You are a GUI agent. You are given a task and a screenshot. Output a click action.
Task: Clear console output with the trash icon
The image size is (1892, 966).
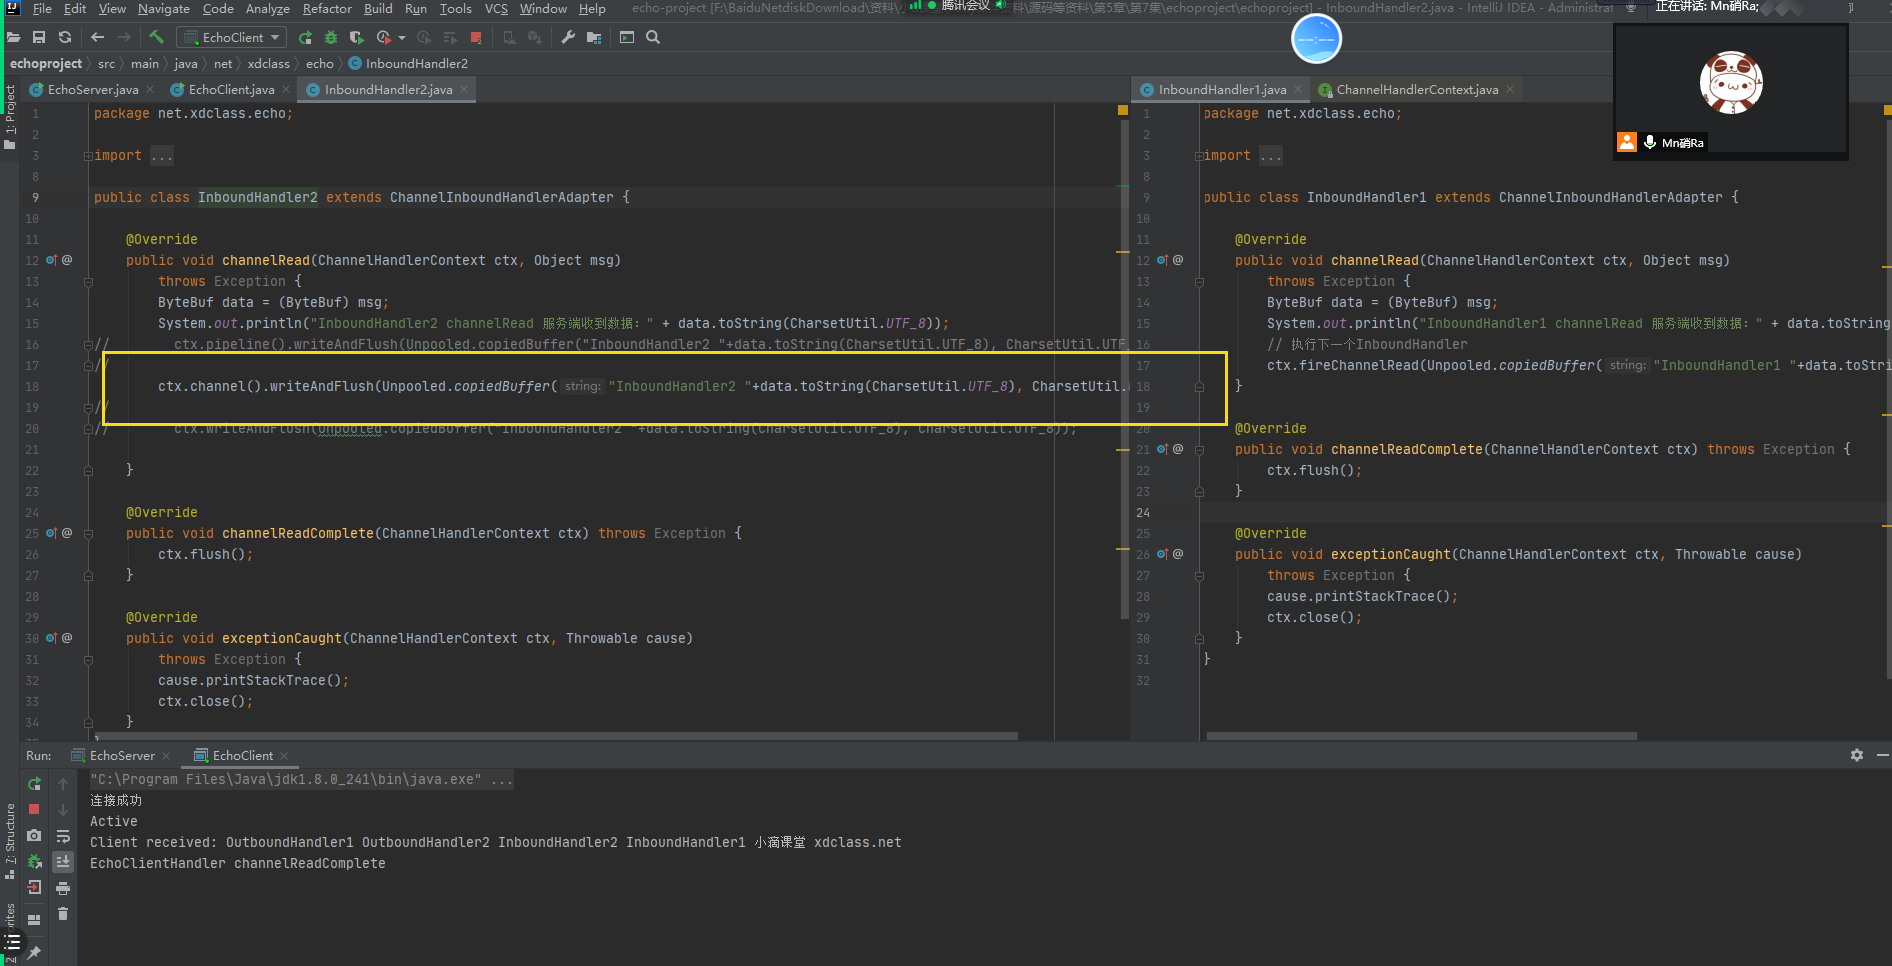point(63,913)
